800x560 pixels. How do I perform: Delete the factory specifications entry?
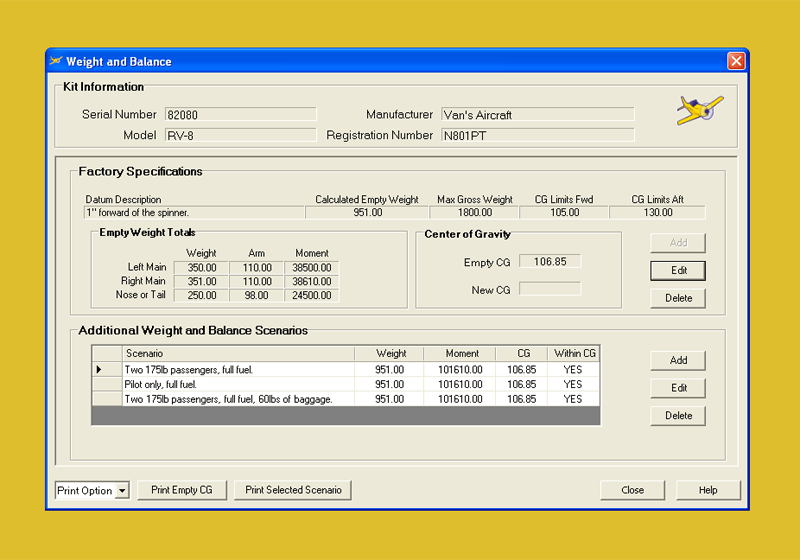(x=678, y=298)
